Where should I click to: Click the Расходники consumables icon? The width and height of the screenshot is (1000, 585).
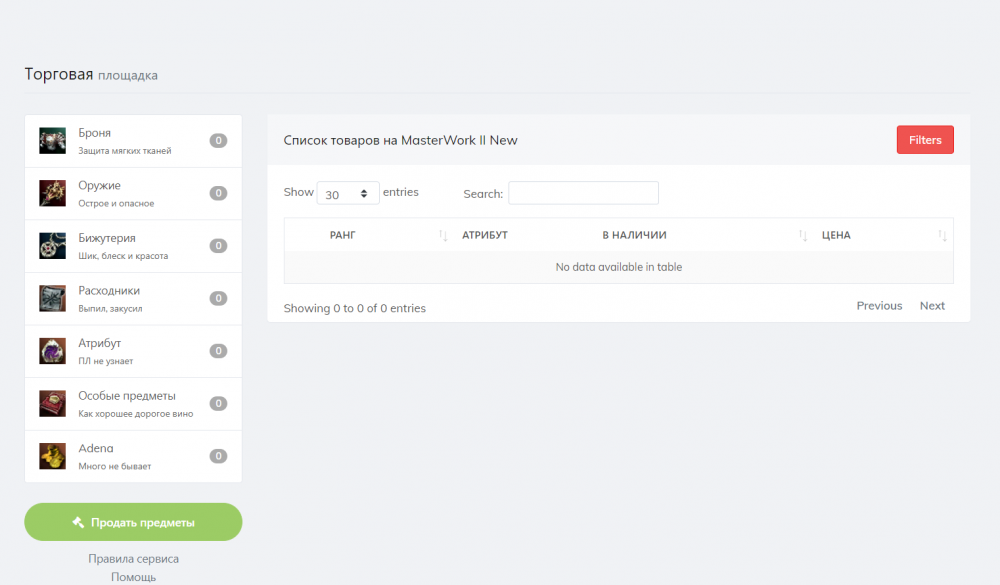[52, 298]
